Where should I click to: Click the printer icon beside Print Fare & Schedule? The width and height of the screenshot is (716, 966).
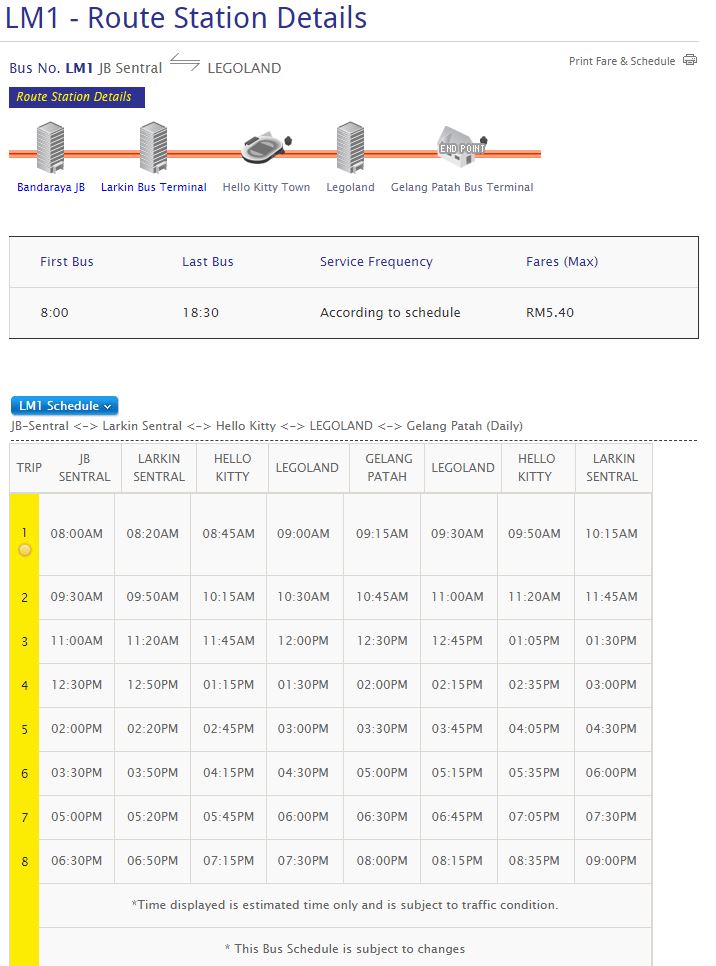(x=690, y=60)
